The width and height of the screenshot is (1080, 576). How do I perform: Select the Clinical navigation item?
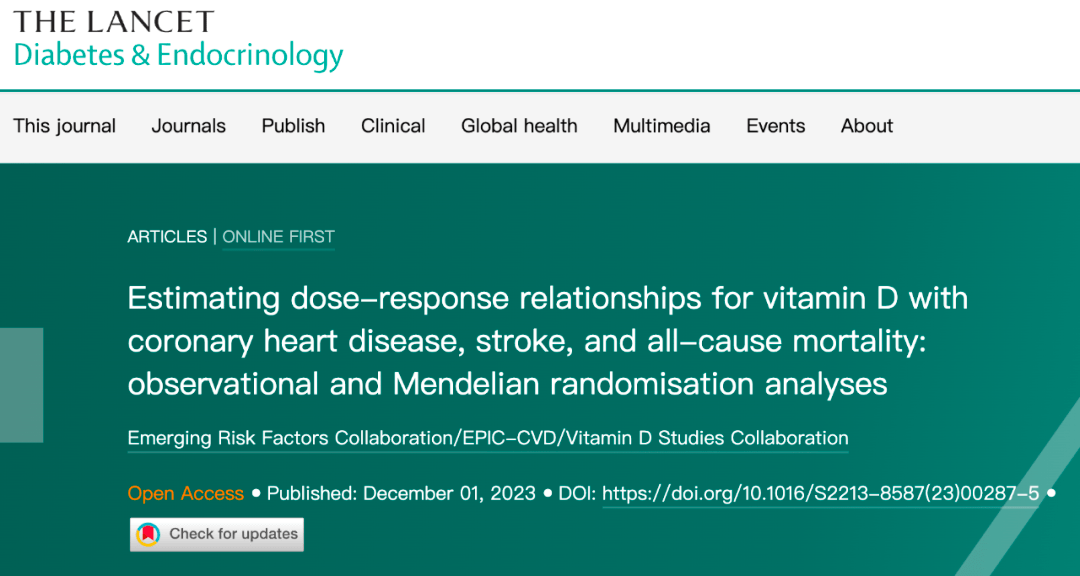(393, 126)
